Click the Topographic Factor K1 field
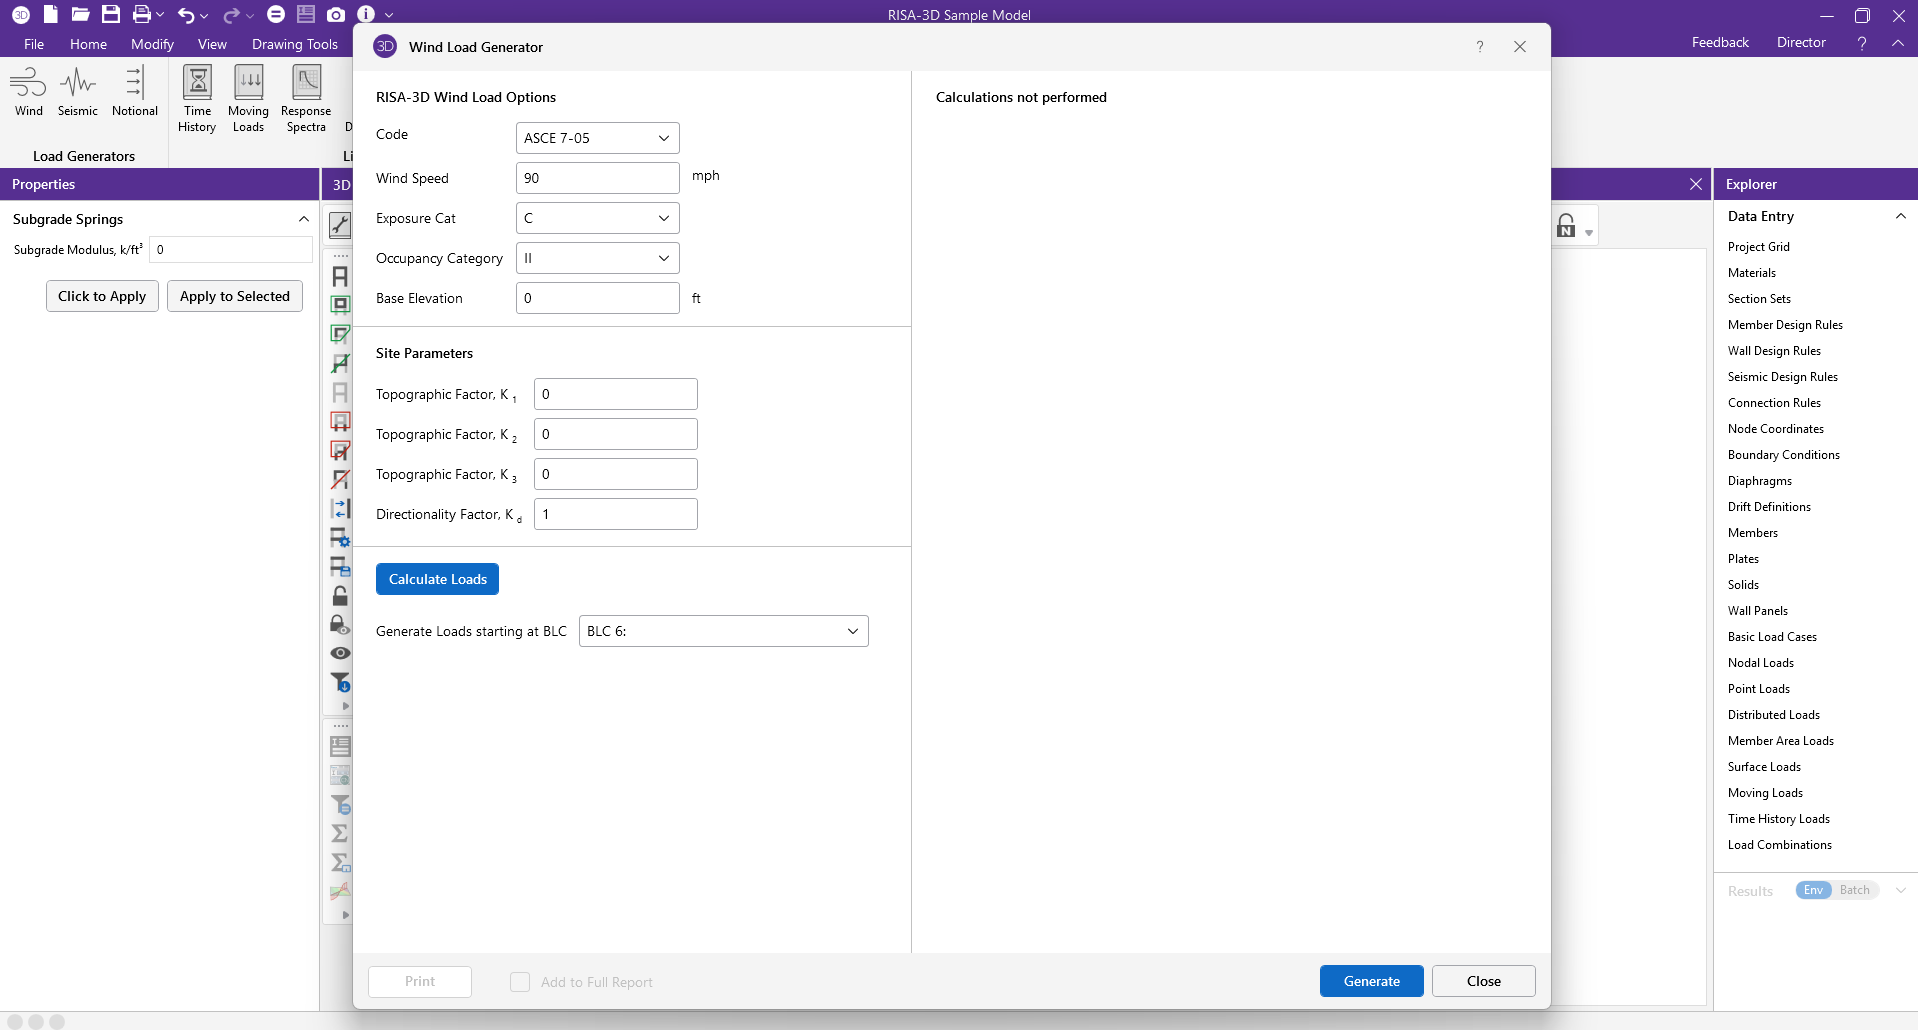The height and width of the screenshot is (1030, 1918). click(x=616, y=394)
